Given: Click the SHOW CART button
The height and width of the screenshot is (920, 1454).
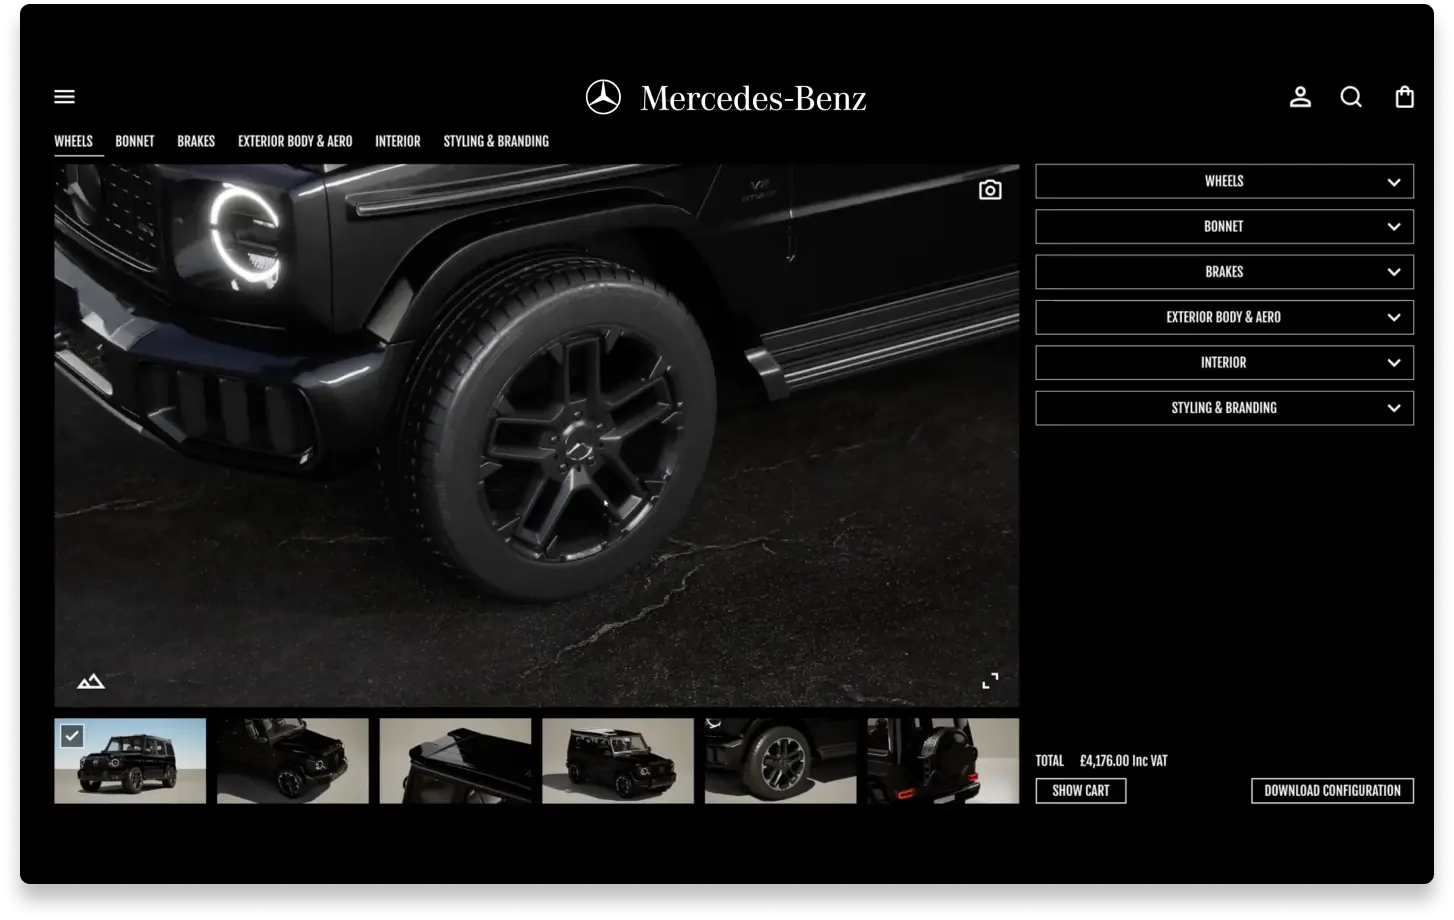Looking at the screenshot, I should [1080, 790].
